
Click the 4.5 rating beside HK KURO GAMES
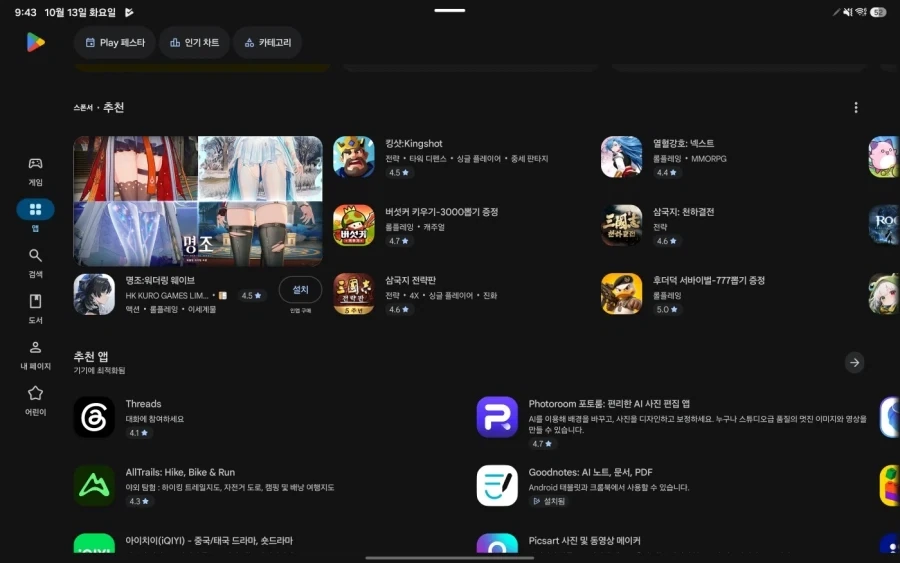click(x=251, y=296)
